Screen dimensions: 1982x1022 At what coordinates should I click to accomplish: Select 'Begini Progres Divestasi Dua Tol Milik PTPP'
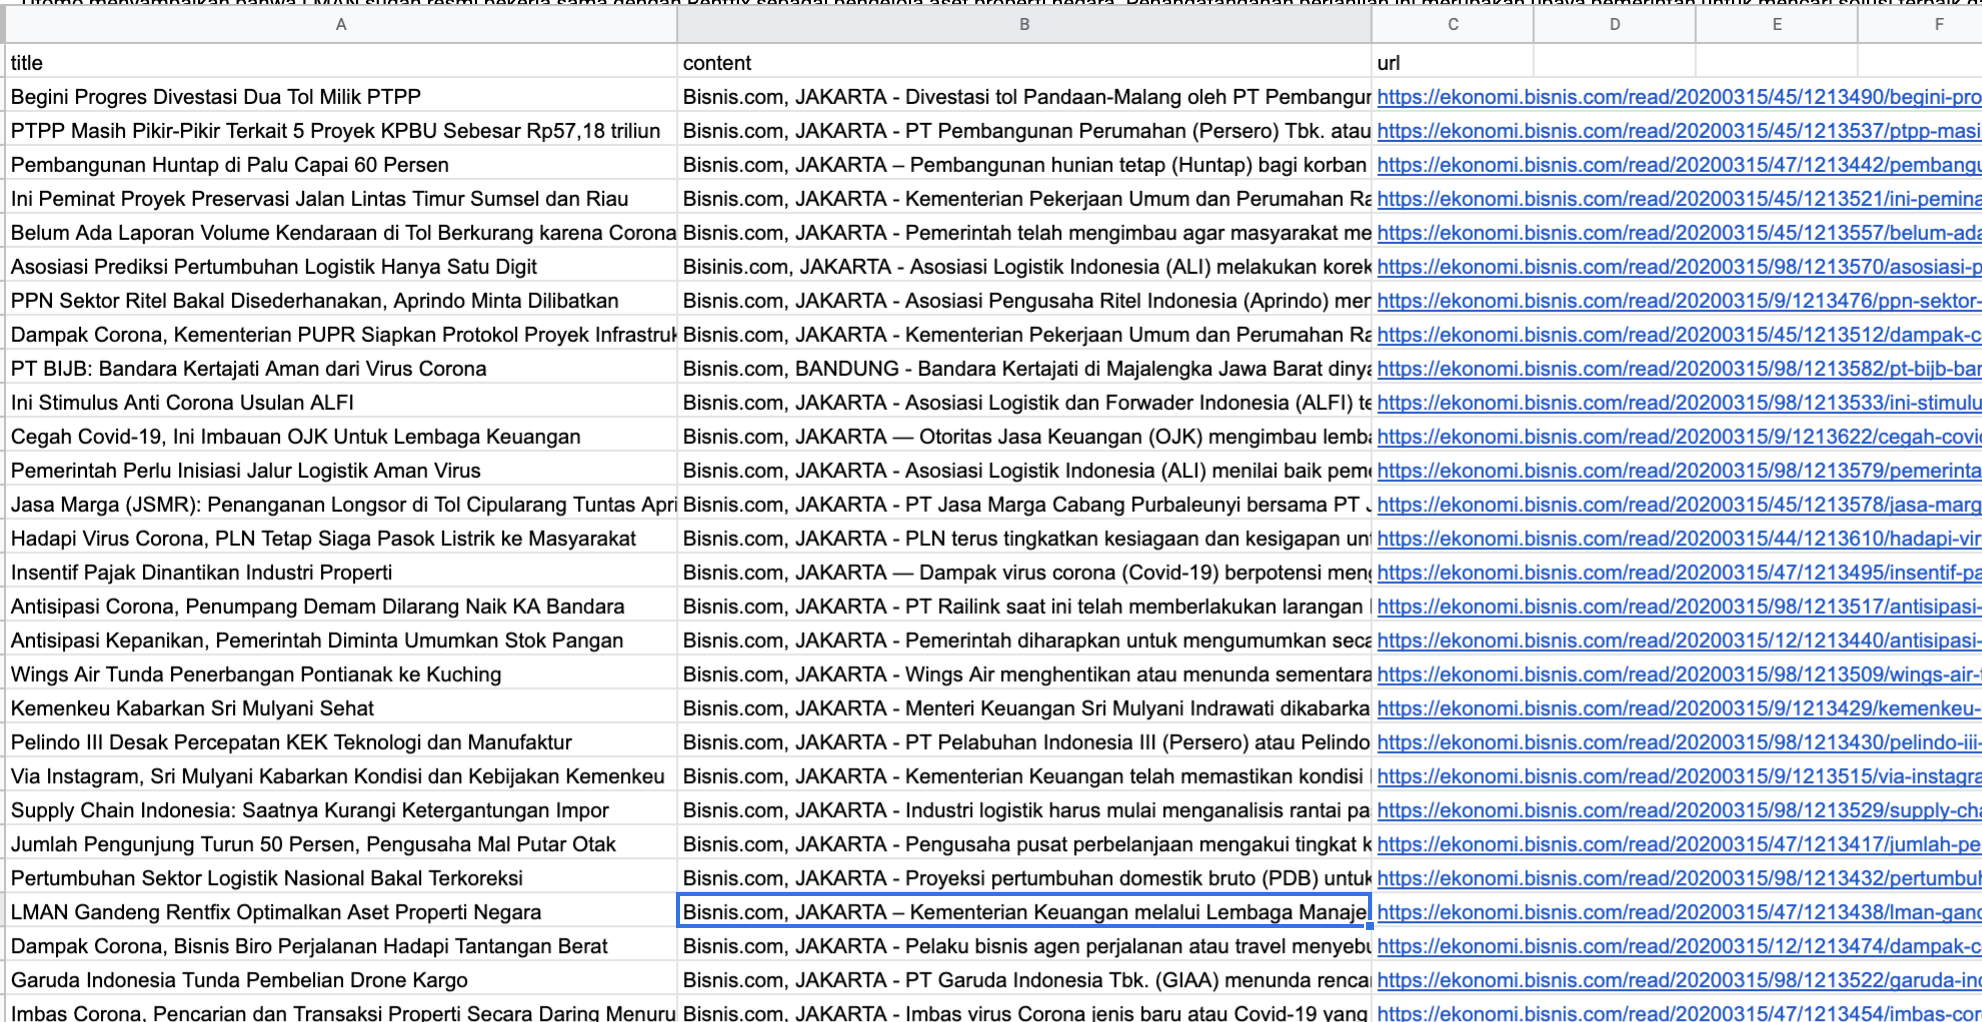click(x=341, y=97)
